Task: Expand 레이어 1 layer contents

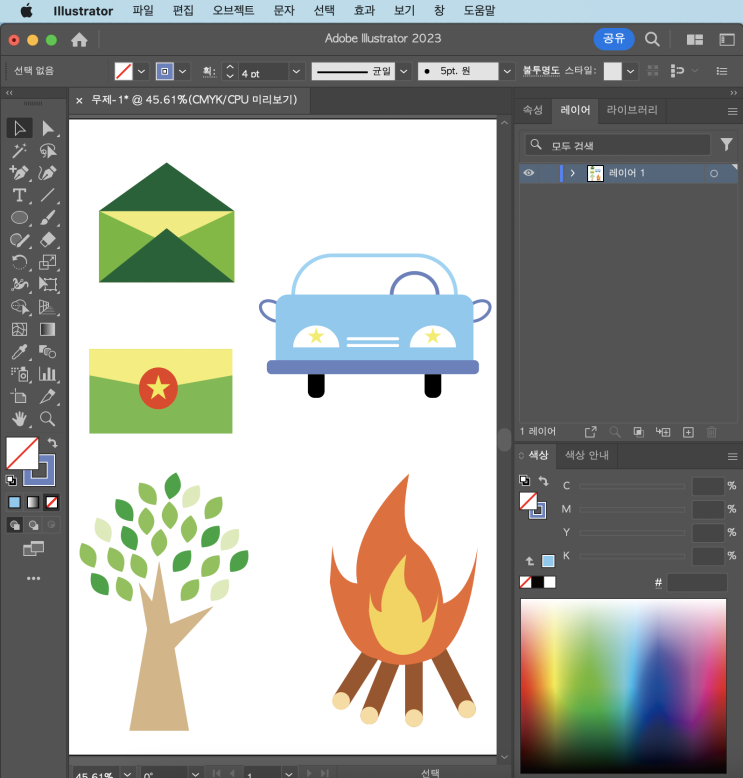Action: pyautogui.click(x=573, y=173)
